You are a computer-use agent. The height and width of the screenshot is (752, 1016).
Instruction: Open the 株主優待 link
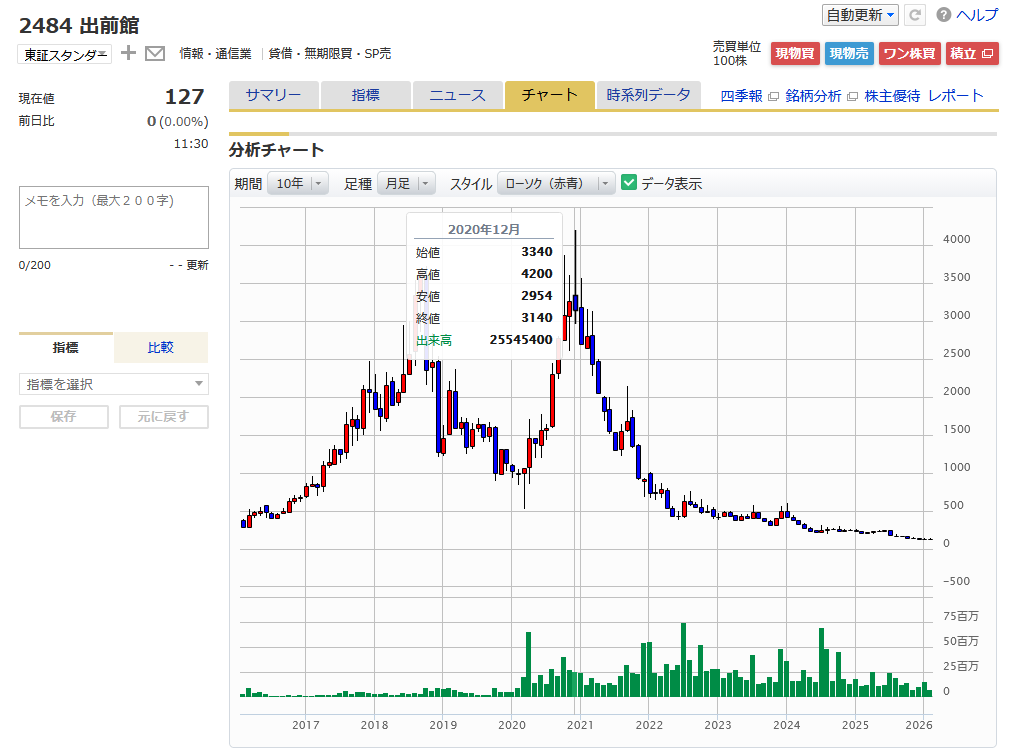892,96
